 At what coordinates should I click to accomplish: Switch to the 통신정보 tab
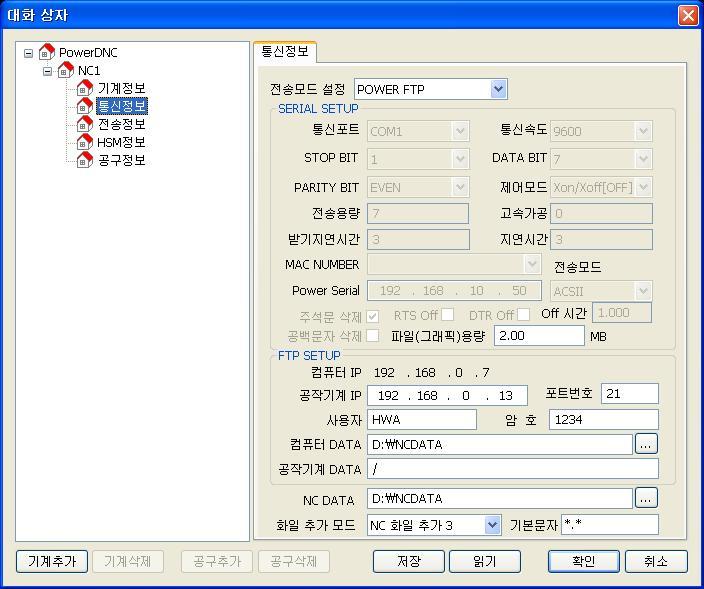pos(285,52)
